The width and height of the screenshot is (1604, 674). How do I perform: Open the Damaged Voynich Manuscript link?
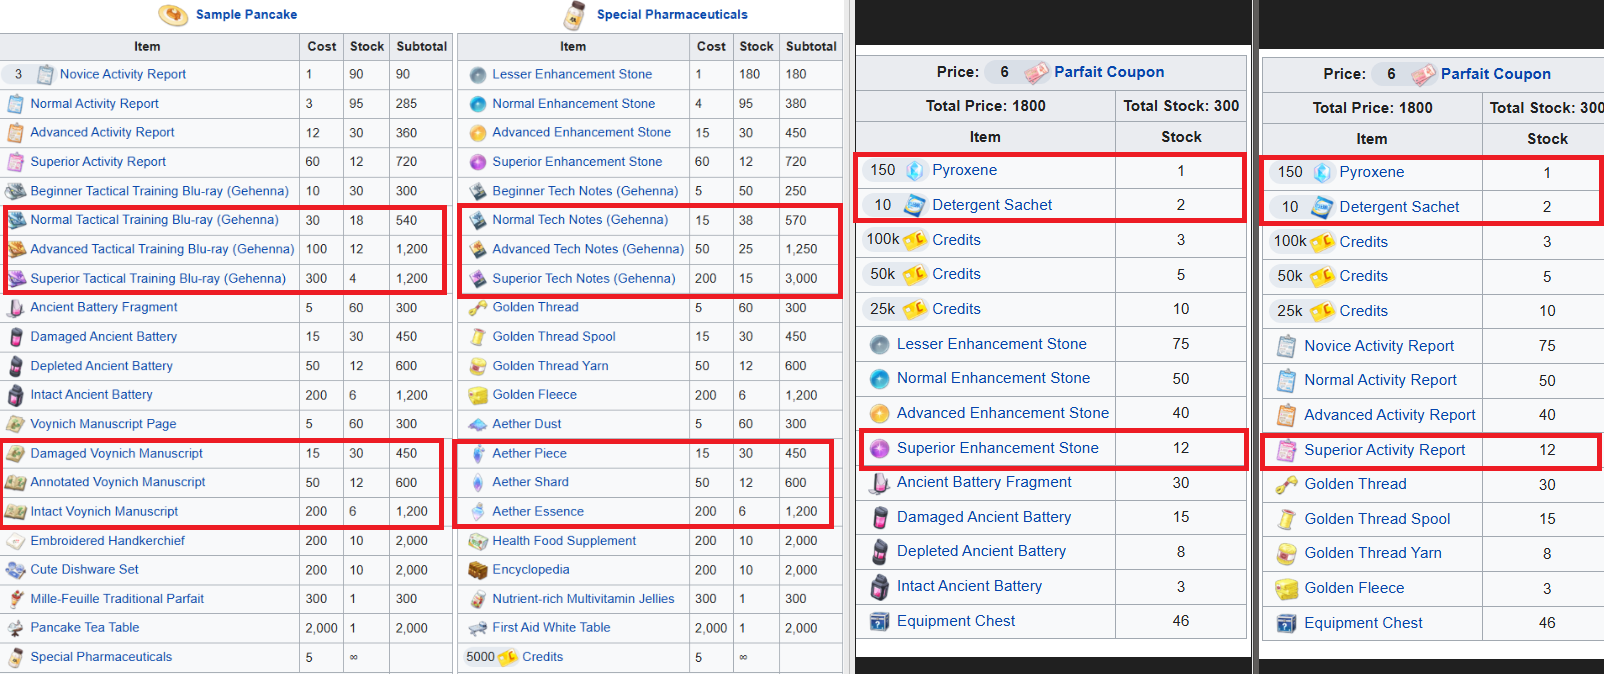(116, 454)
